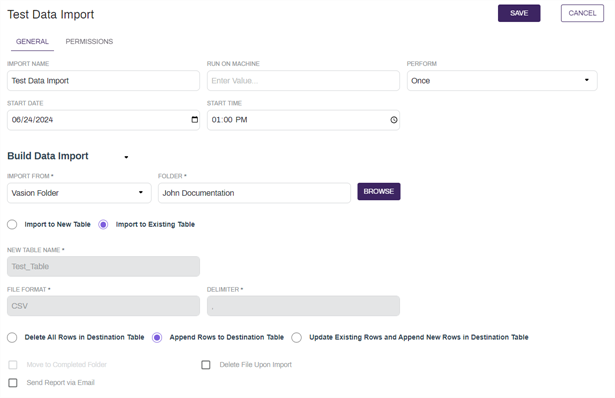Click the Start Time field value

coord(229,120)
